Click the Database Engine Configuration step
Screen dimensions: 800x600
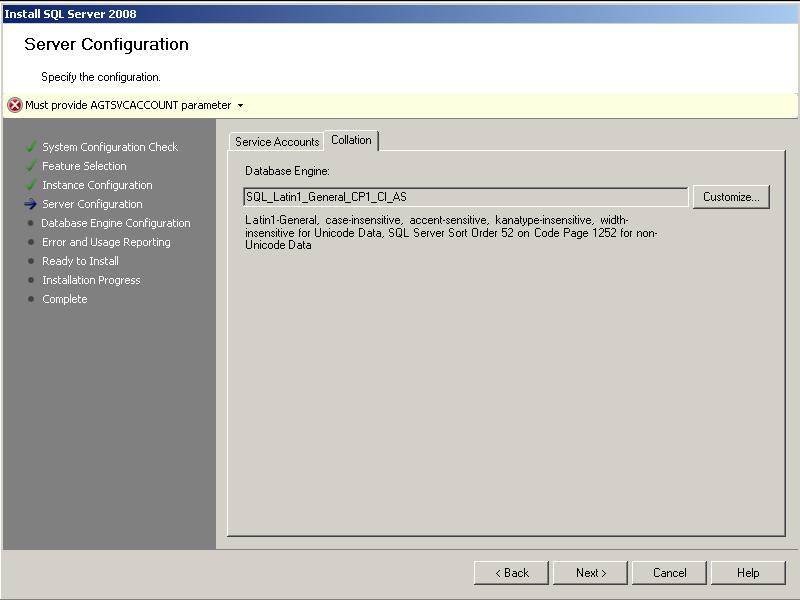(x=116, y=223)
